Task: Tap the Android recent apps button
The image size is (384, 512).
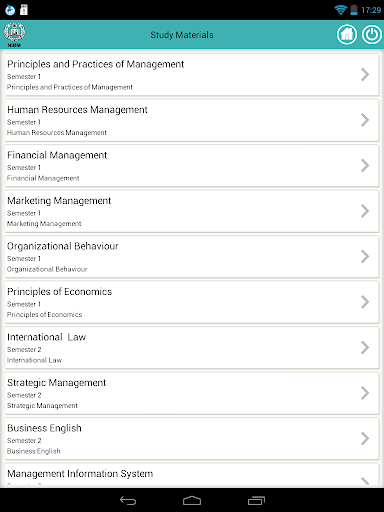Action: (256, 500)
